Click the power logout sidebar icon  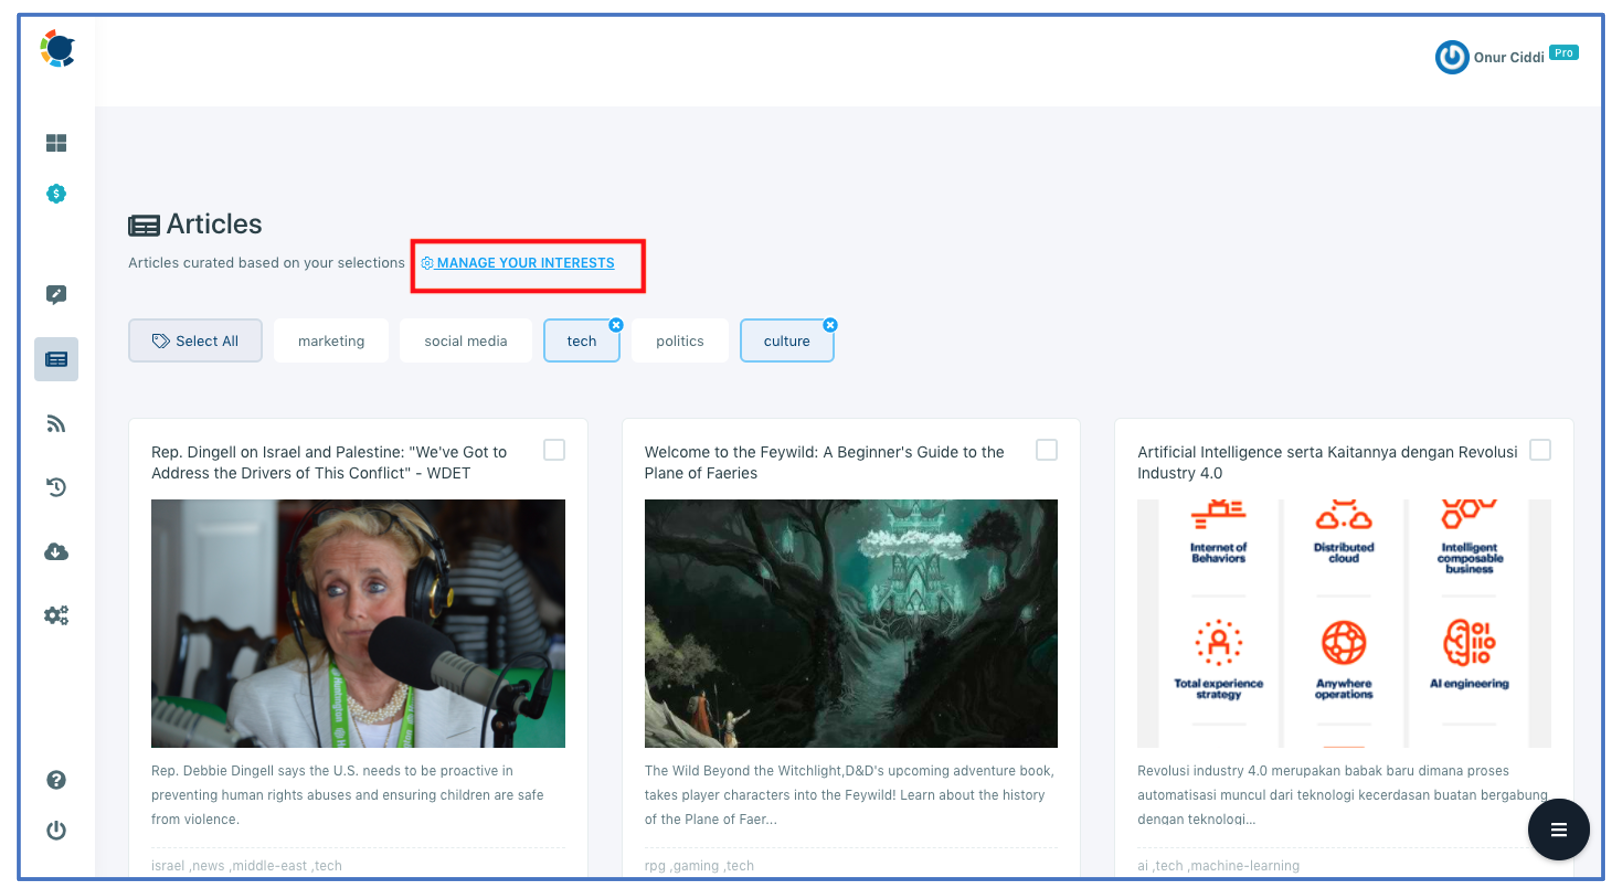pos(56,830)
